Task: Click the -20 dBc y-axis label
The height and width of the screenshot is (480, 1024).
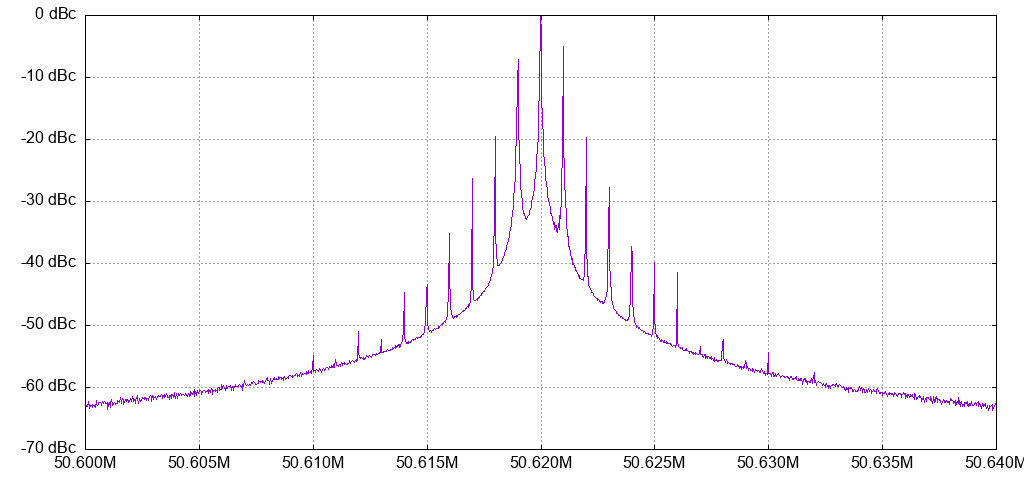Action: [49, 138]
